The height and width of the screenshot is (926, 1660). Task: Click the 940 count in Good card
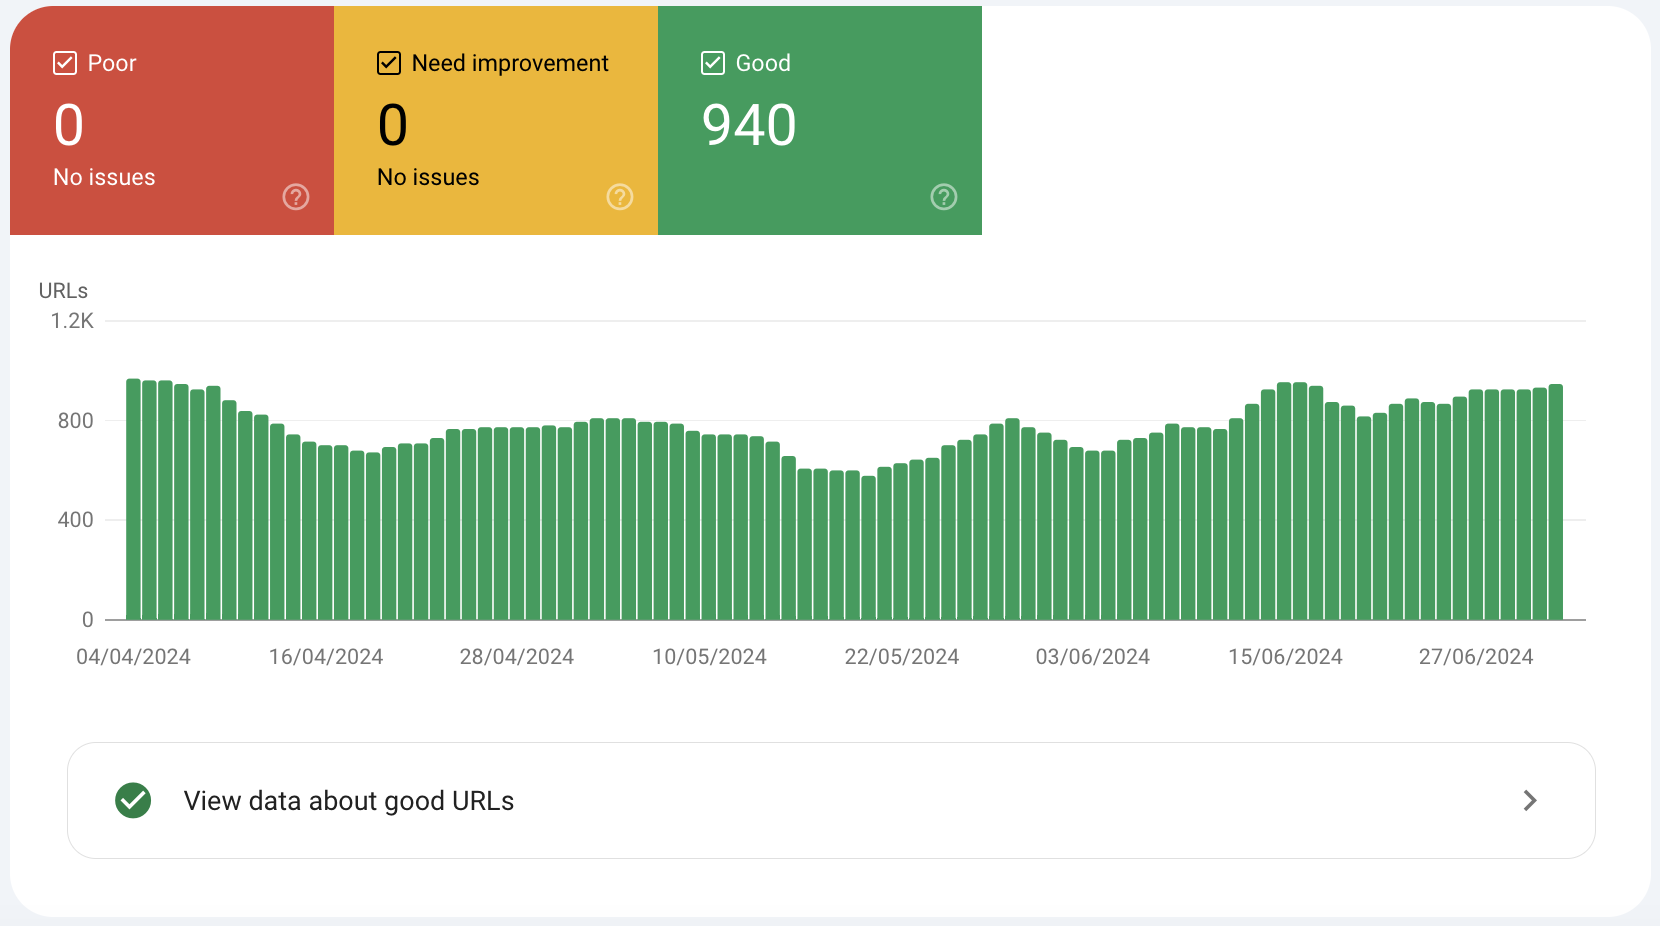point(749,126)
